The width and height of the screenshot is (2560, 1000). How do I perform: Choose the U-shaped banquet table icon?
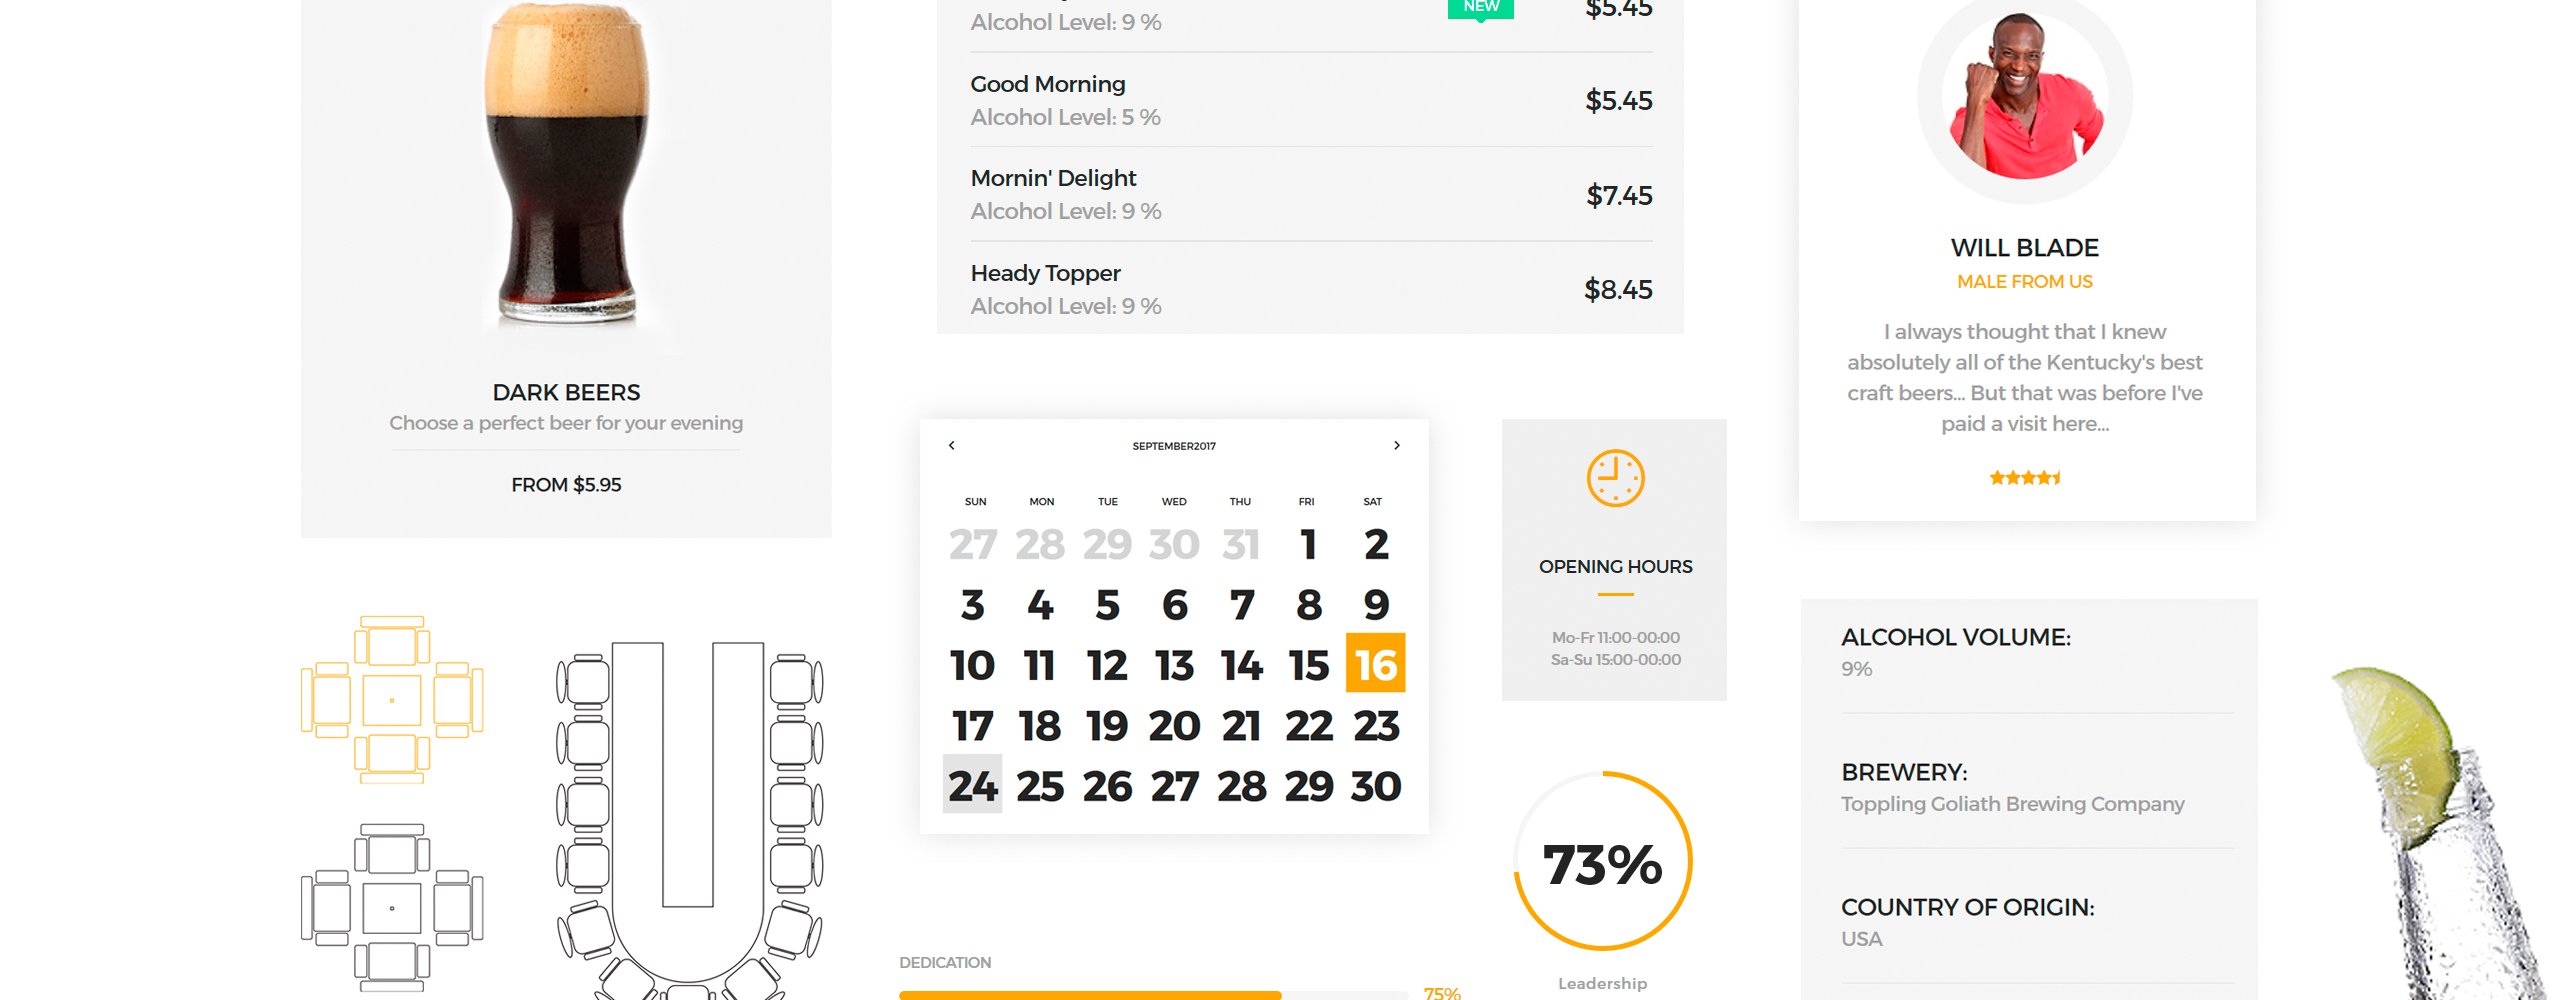[690, 820]
